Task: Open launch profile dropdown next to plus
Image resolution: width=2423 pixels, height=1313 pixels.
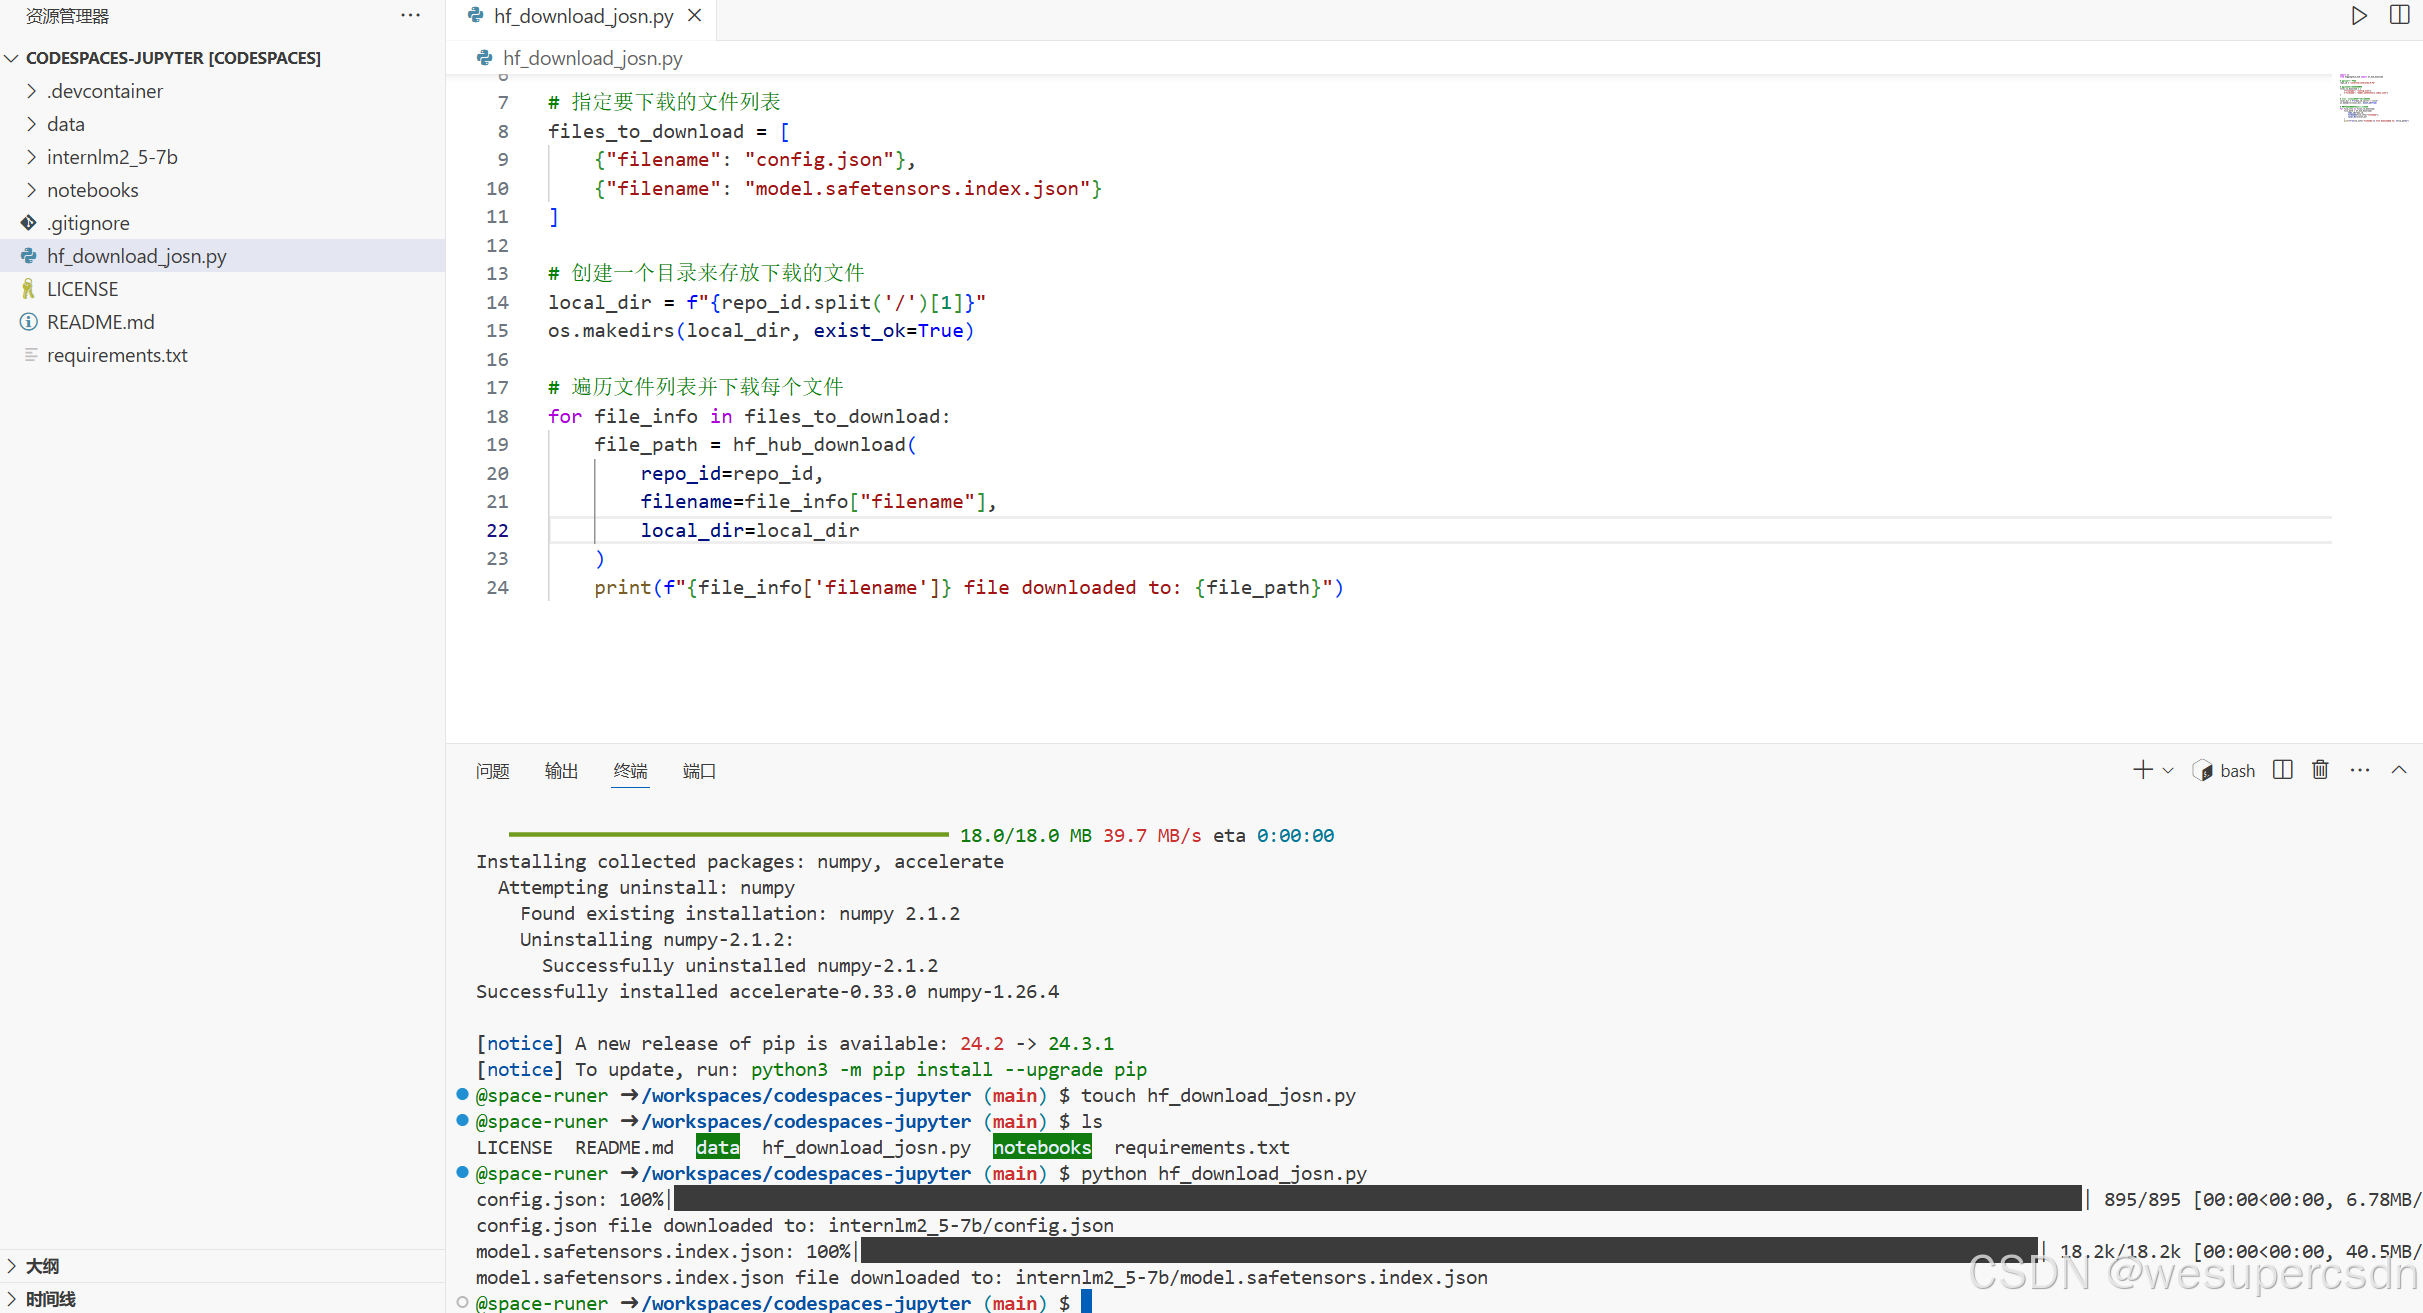Action: point(2168,771)
